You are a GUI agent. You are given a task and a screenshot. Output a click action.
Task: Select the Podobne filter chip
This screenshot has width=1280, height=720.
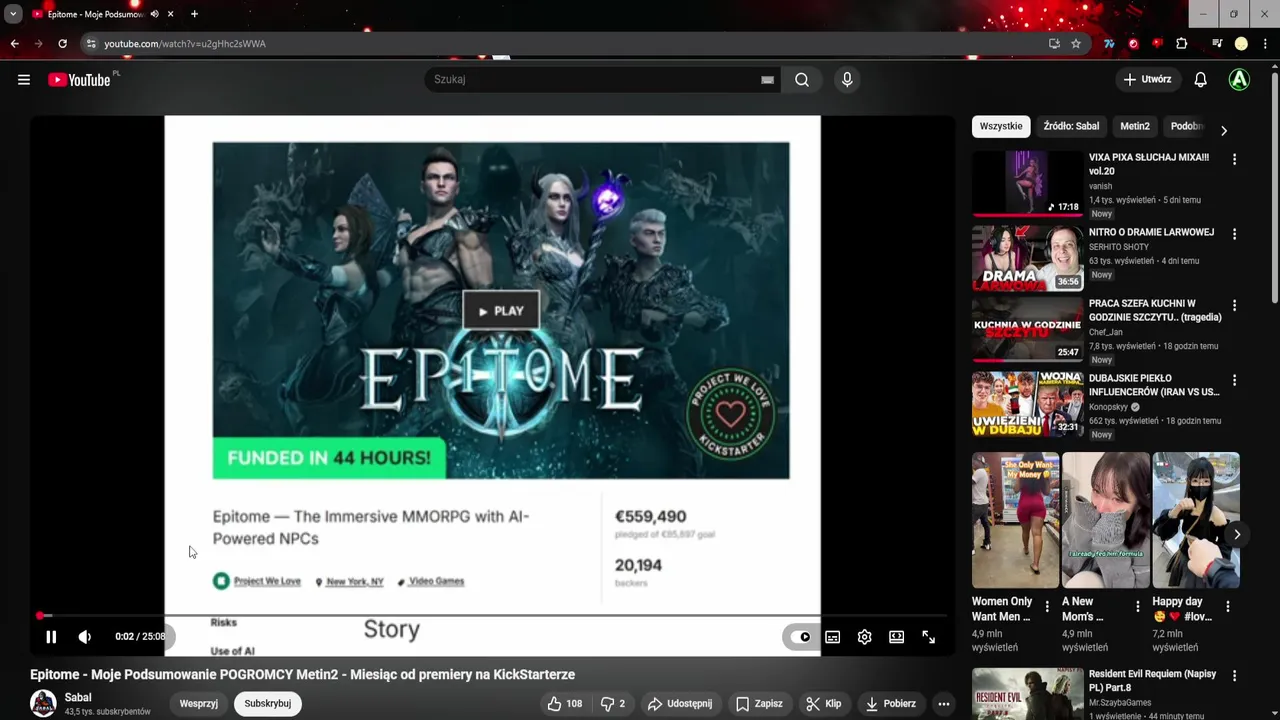(x=1186, y=126)
